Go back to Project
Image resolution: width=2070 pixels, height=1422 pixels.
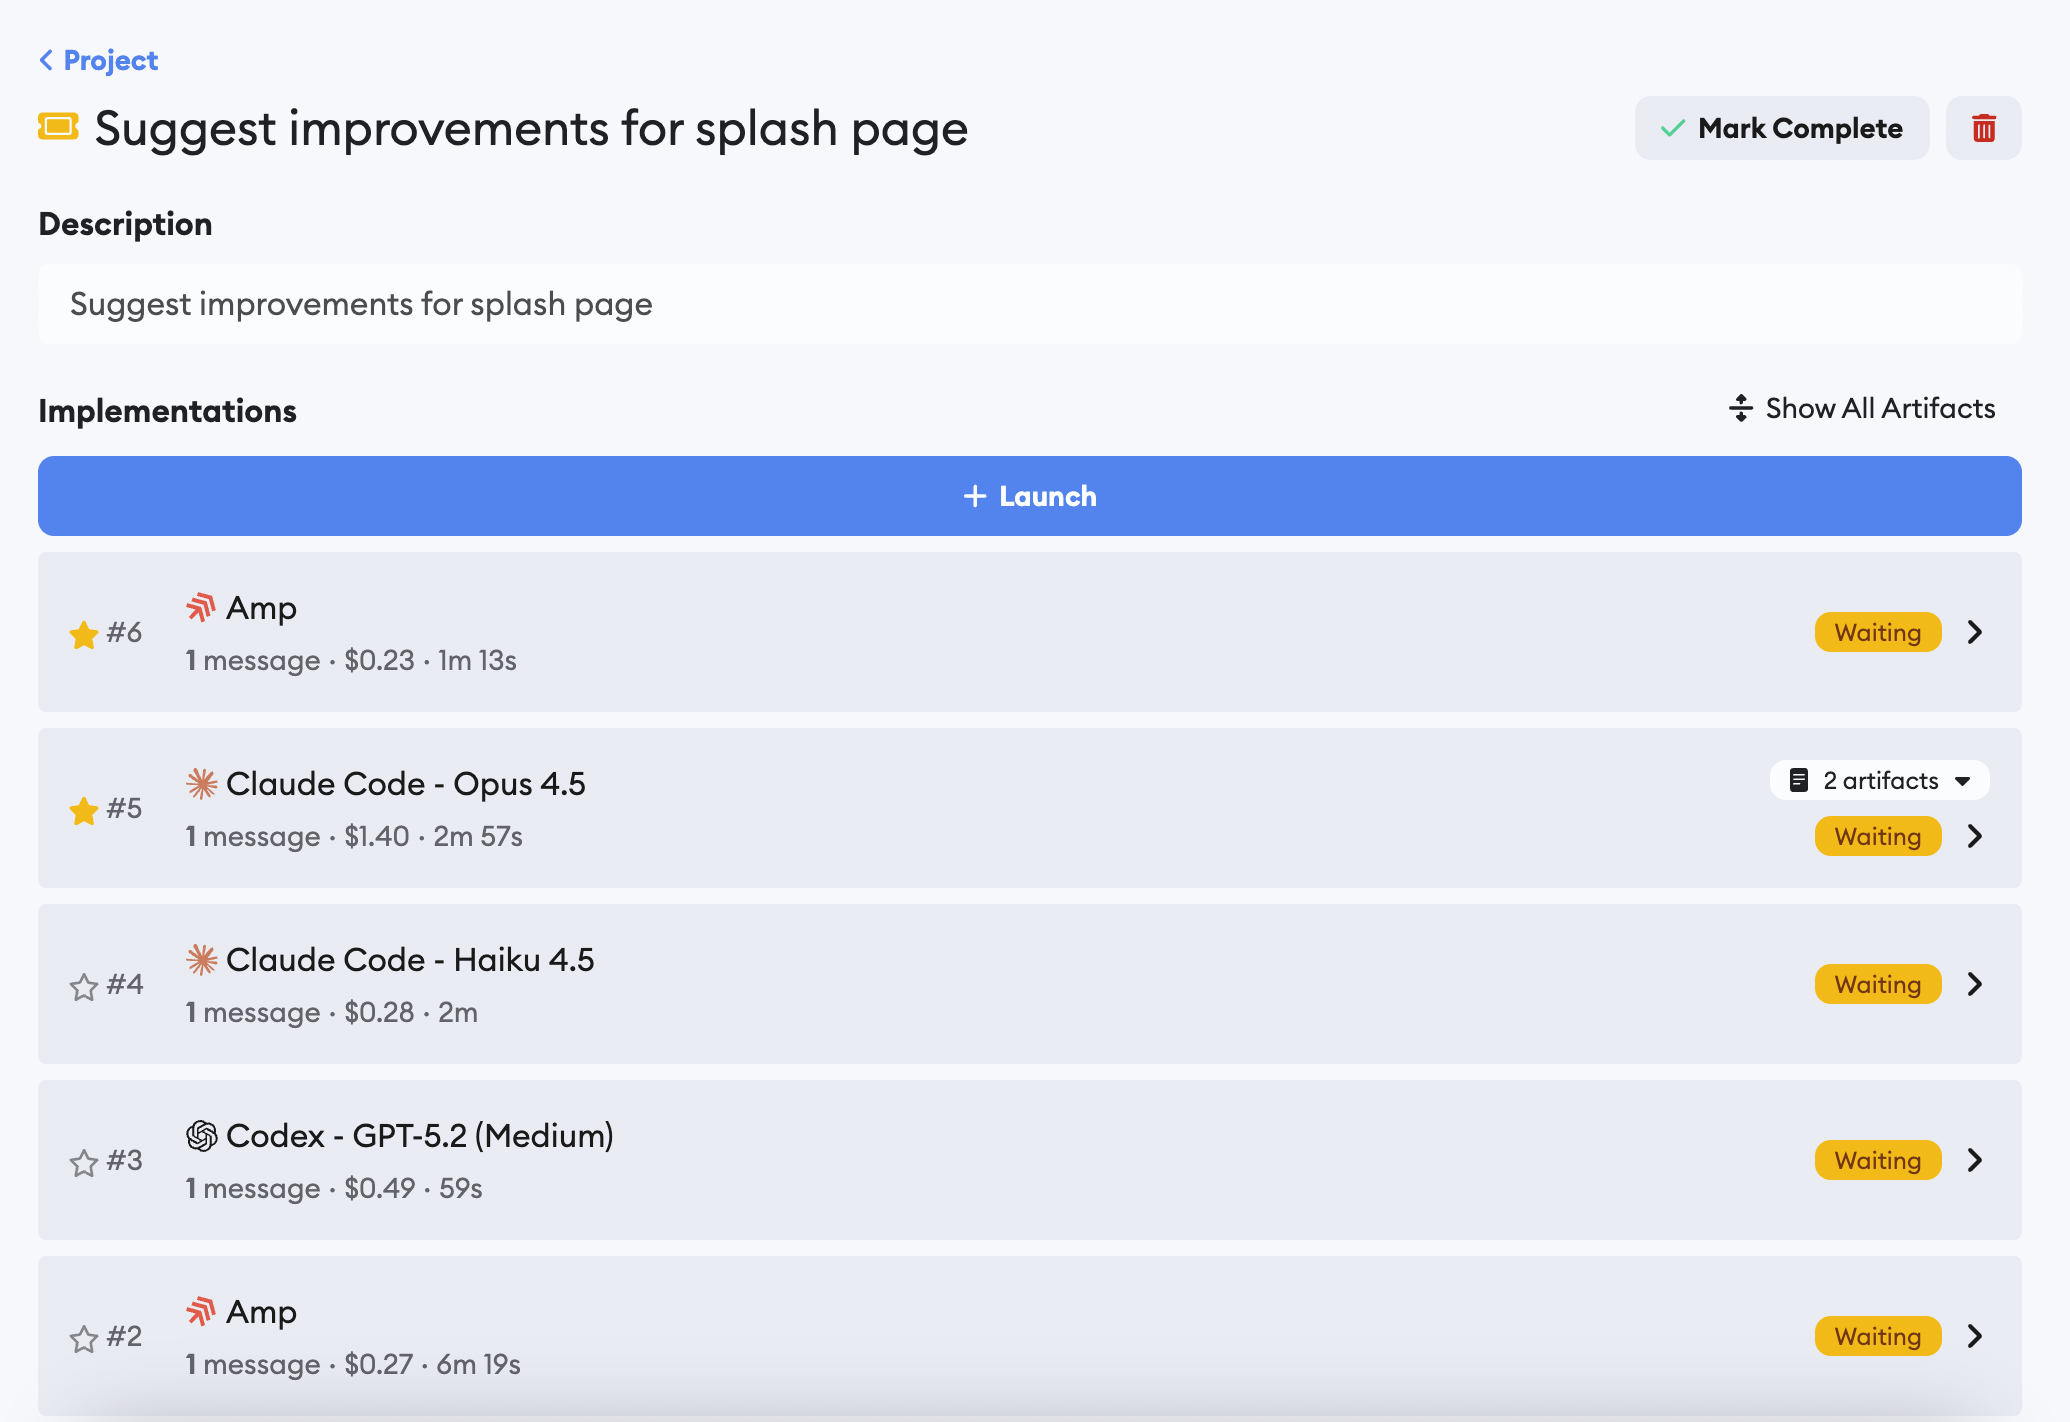click(x=98, y=60)
